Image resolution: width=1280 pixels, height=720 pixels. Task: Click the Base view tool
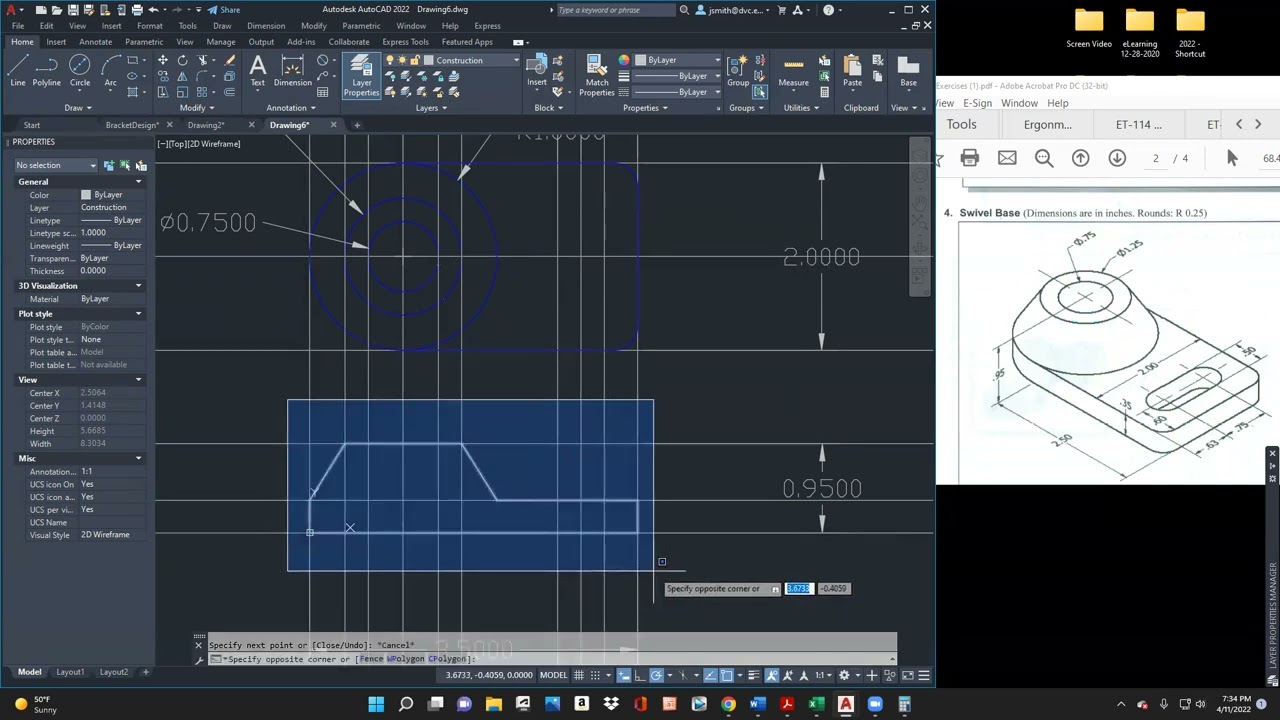click(908, 71)
